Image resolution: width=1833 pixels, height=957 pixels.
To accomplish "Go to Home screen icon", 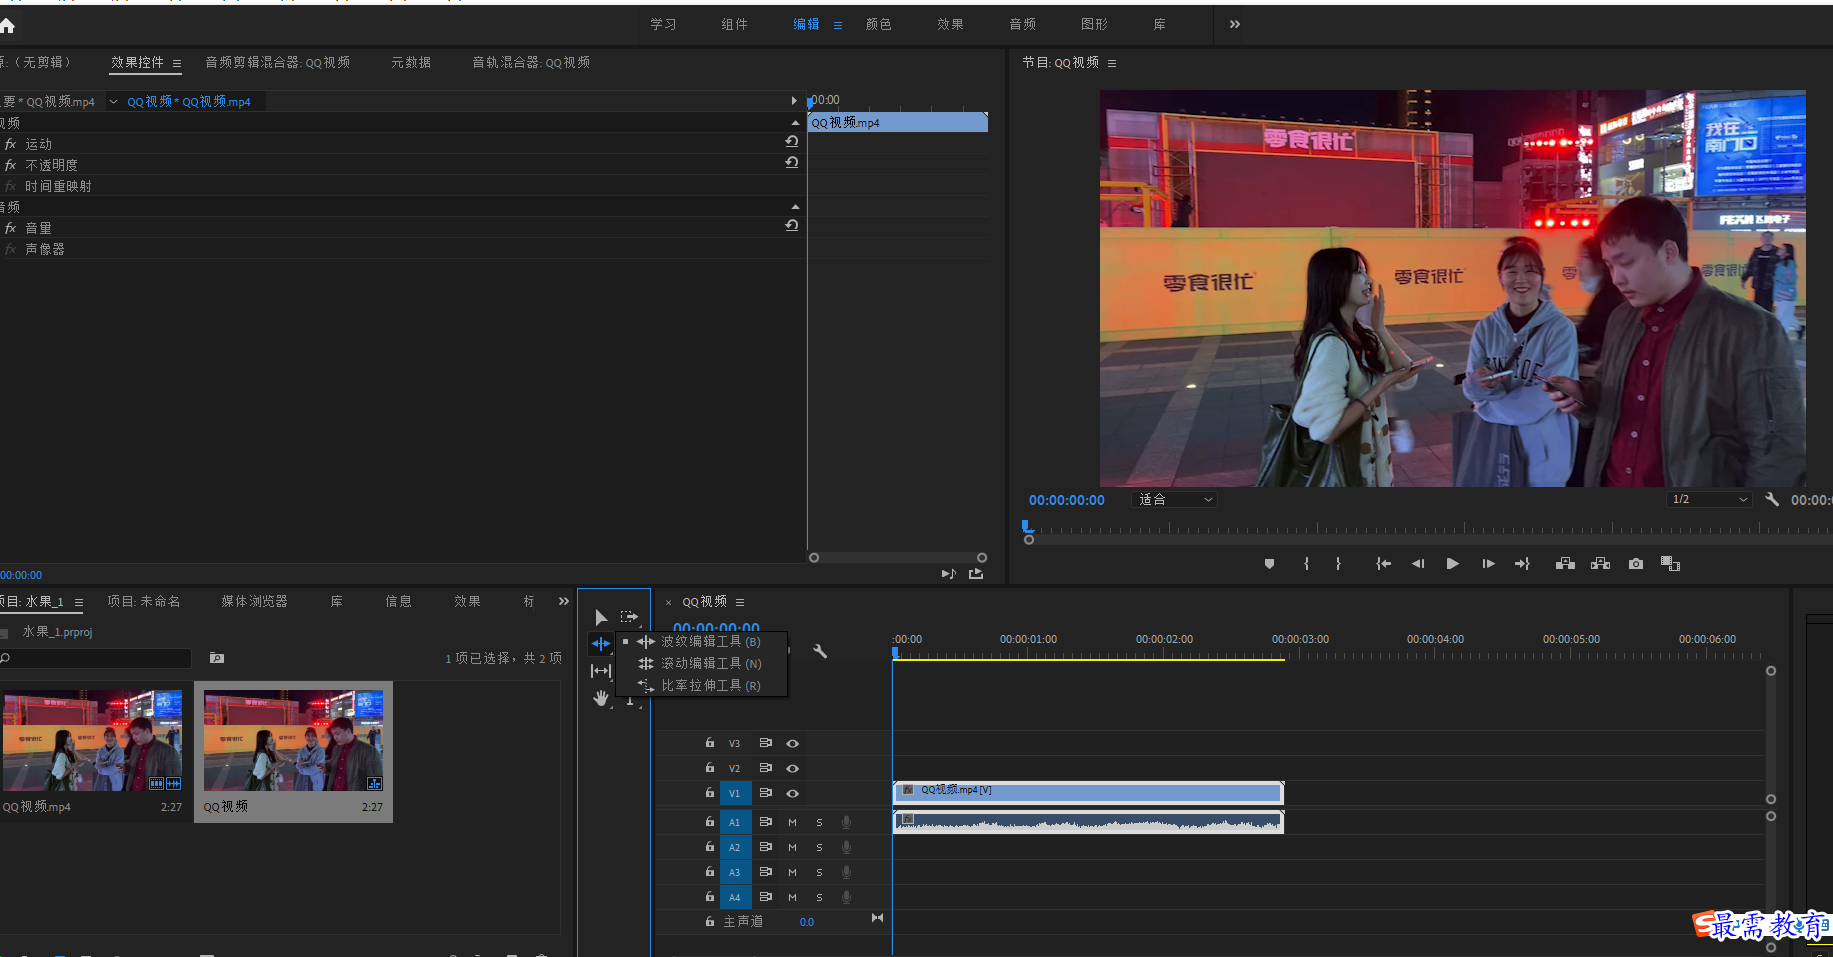I will click(7, 26).
